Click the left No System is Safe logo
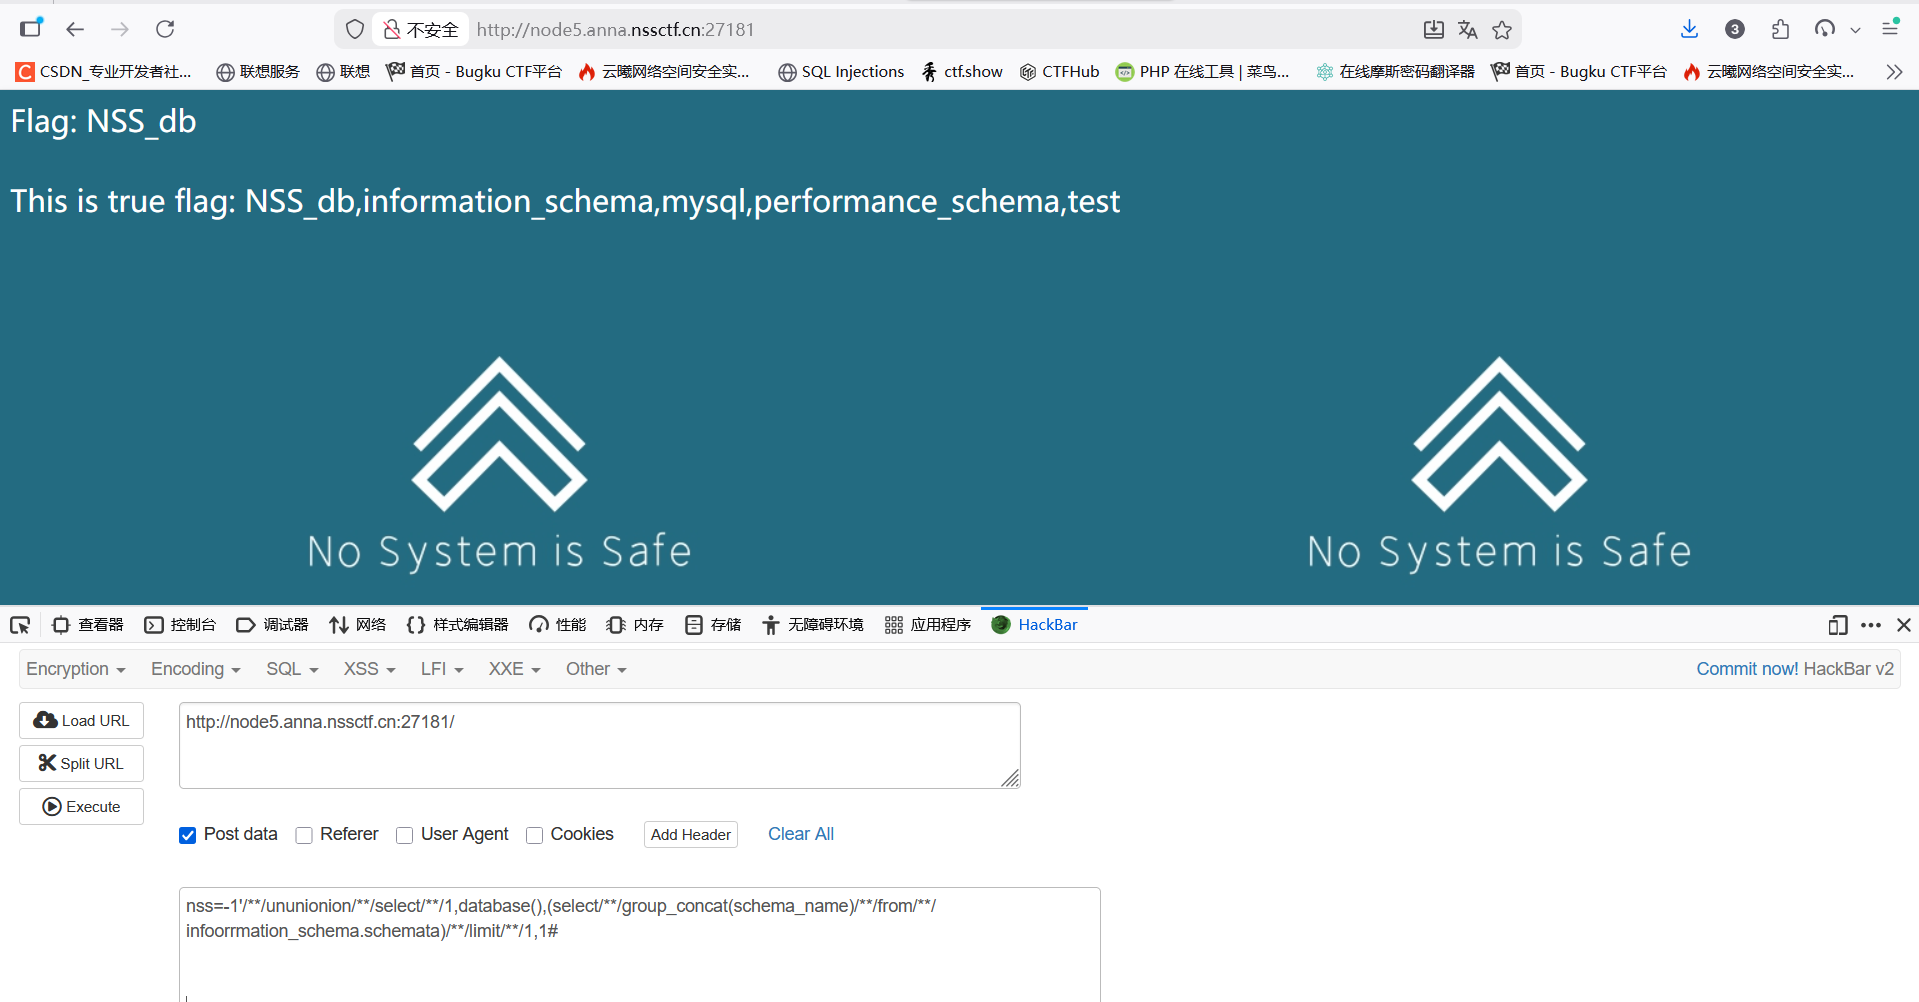The height and width of the screenshot is (1002, 1919). (499, 464)
